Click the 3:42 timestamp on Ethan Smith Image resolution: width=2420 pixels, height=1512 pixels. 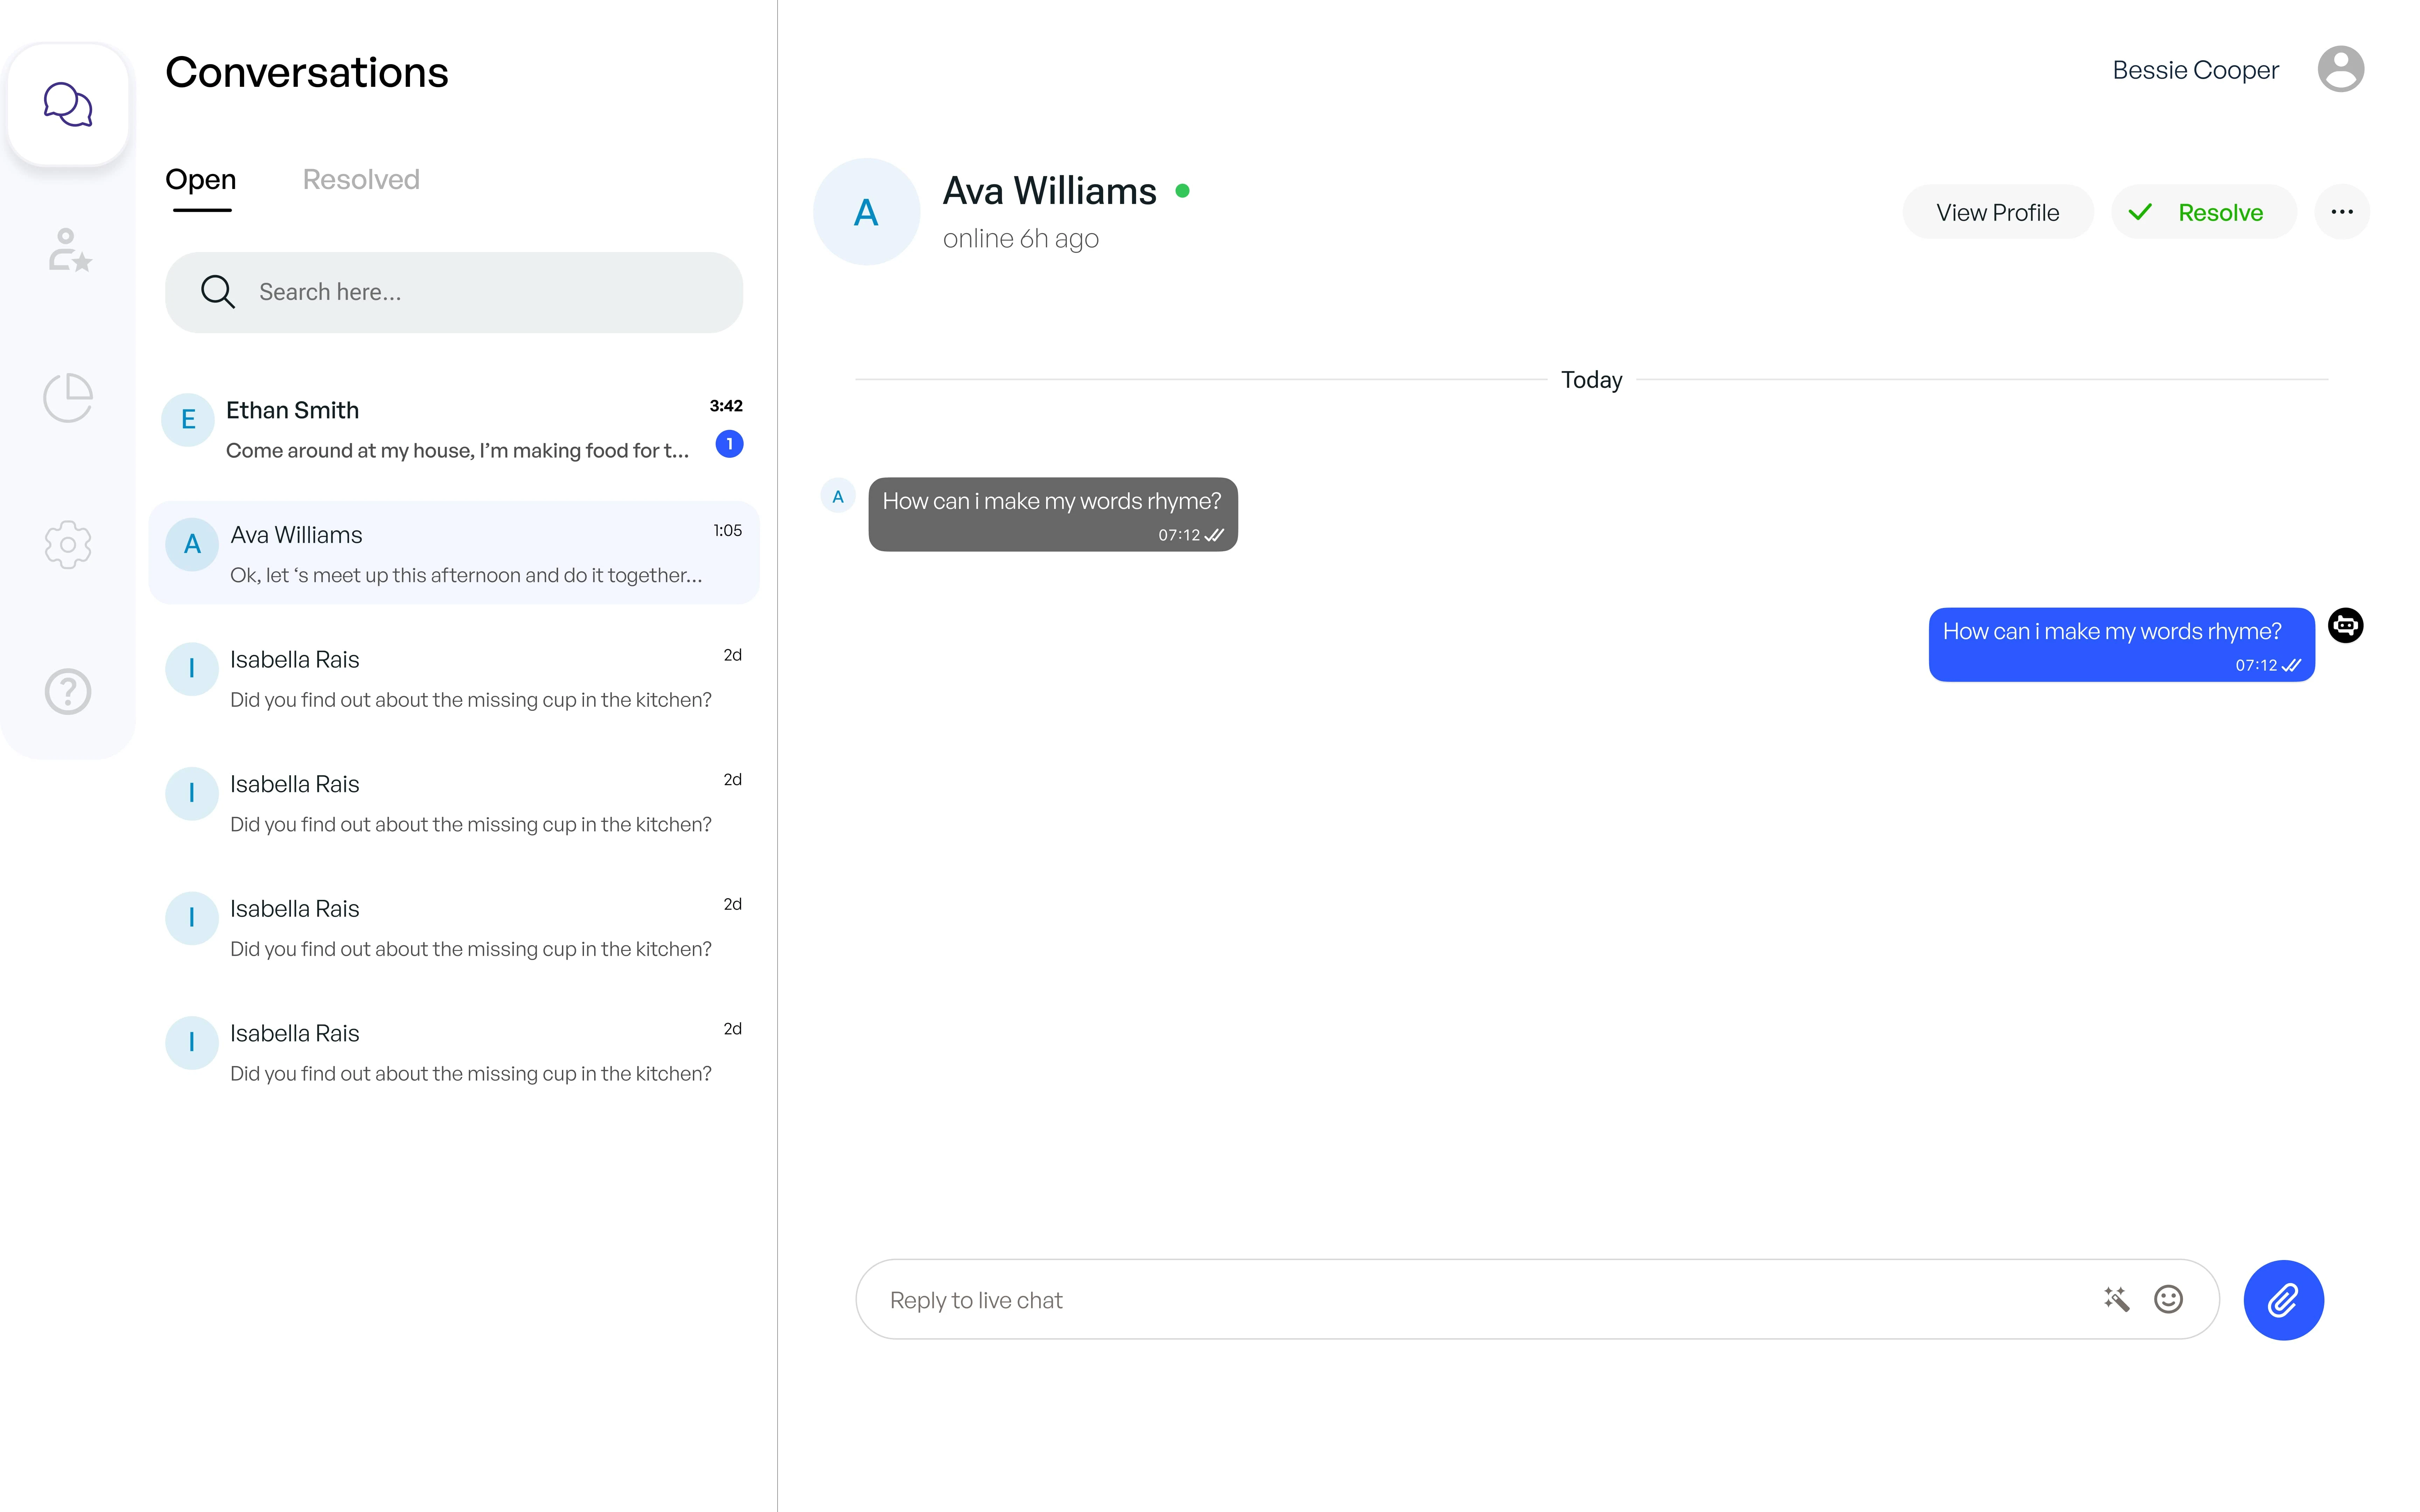coord(726,406)
